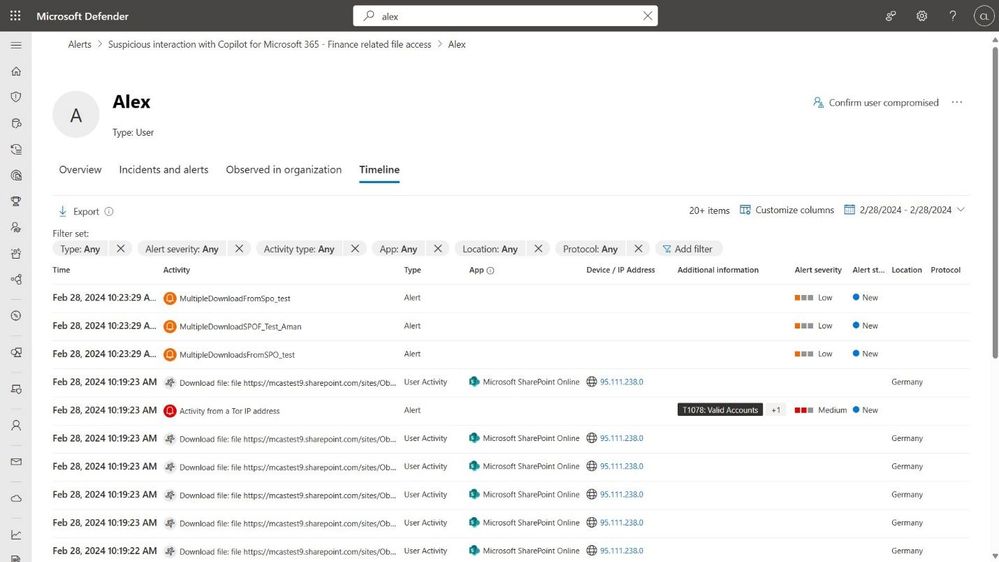Viewport: 999px width, 562px height.
Task: Remove the Location filter
Action: (538, 249)
